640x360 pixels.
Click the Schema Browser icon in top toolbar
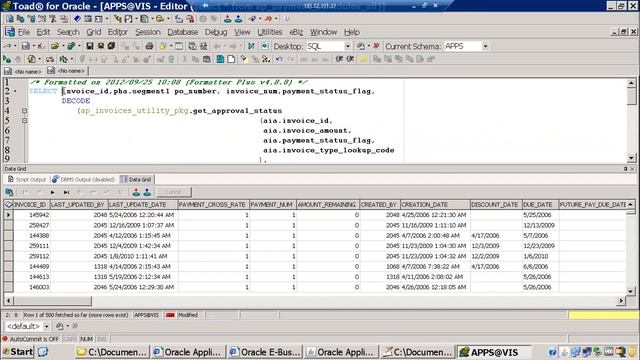(20, 19)
